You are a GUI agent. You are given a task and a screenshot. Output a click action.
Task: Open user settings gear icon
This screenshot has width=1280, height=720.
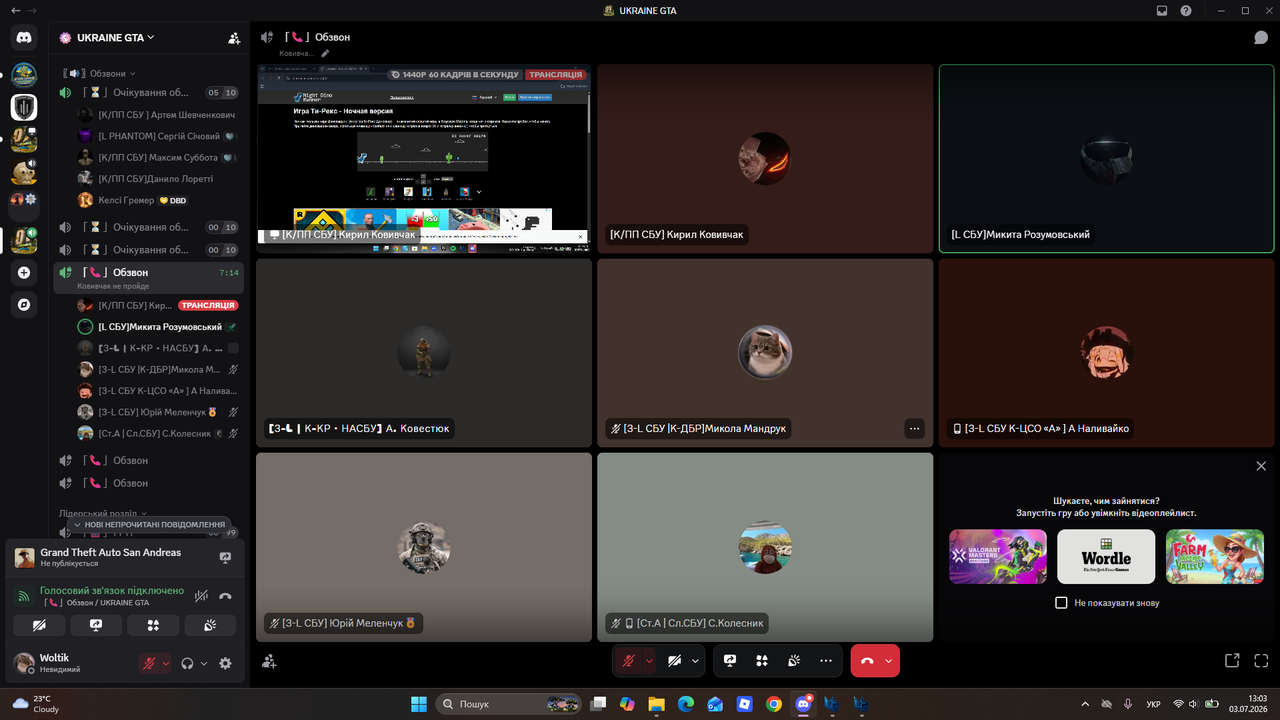coord(225,663)
